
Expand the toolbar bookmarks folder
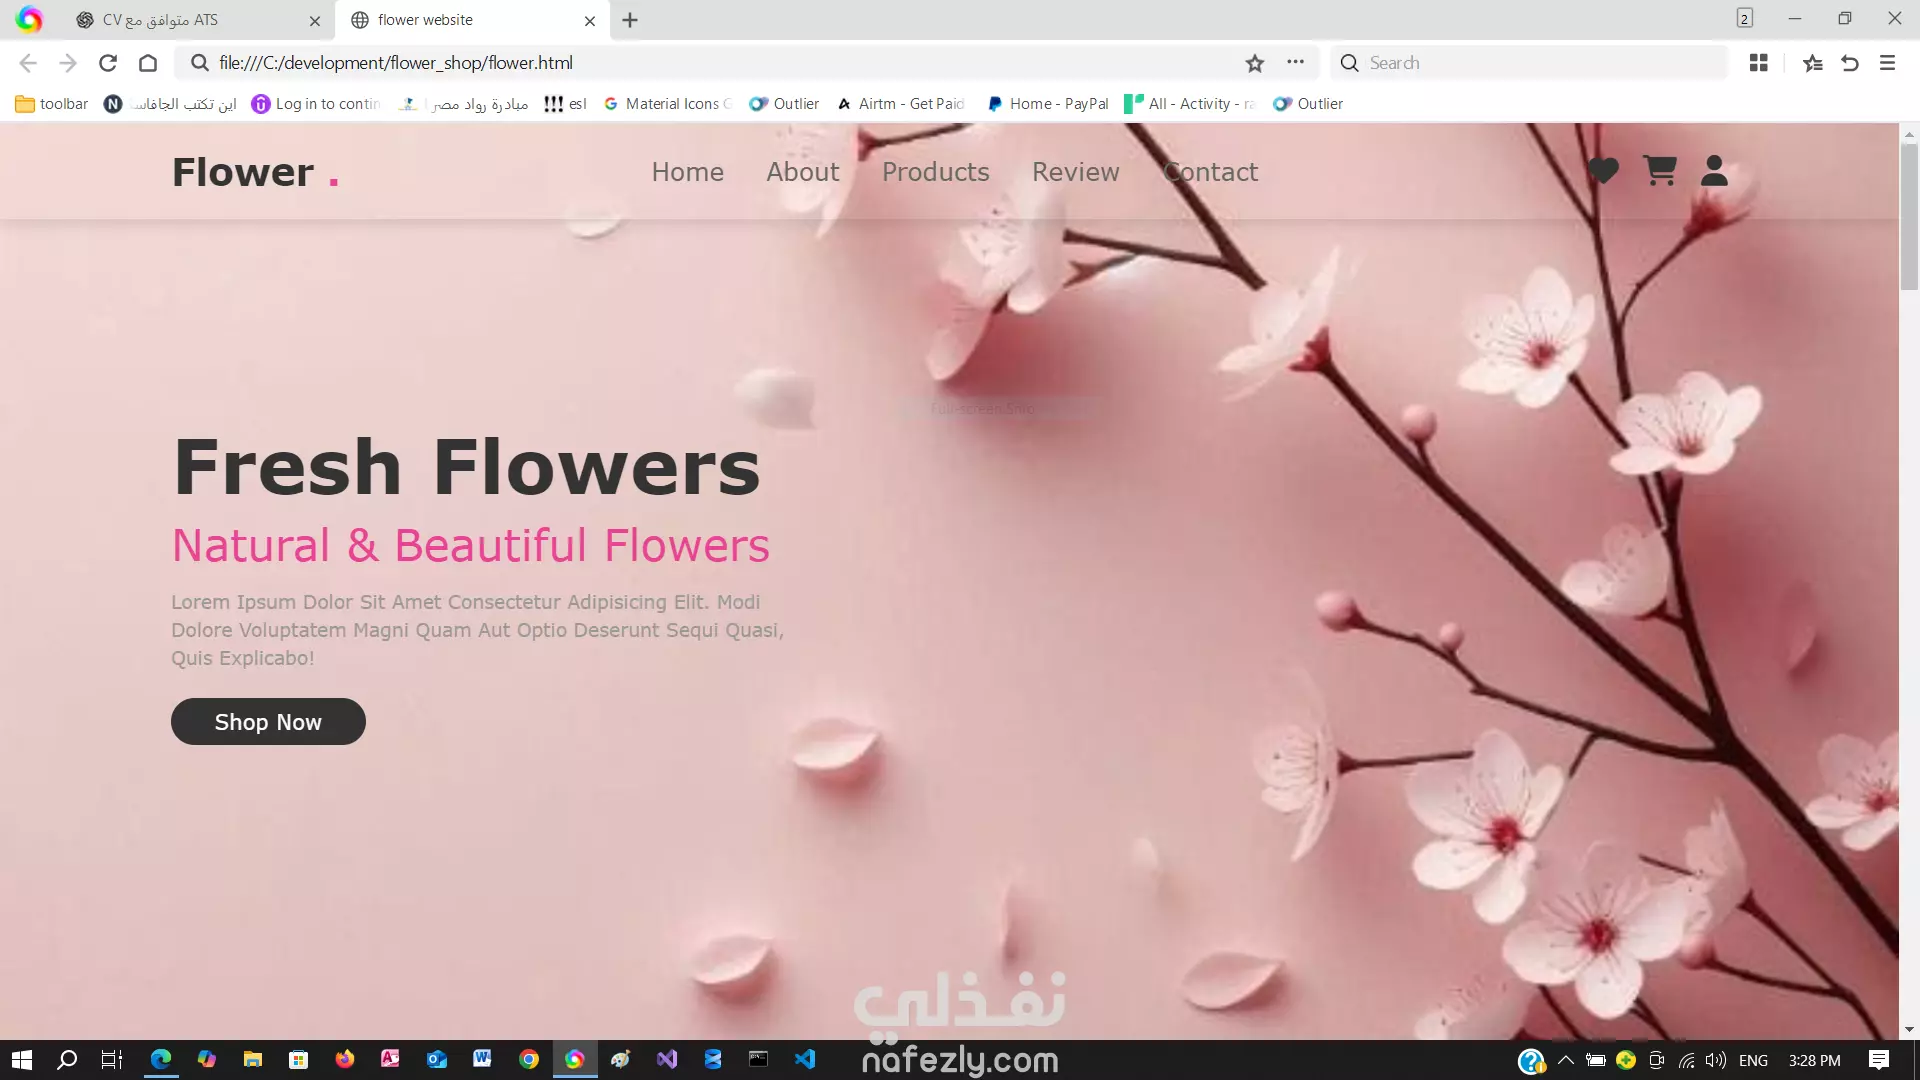52,104
